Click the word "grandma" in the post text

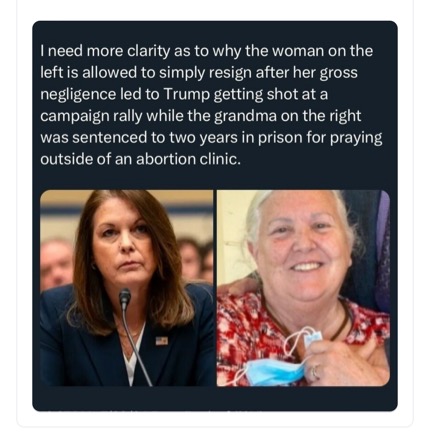click(245, 116)
